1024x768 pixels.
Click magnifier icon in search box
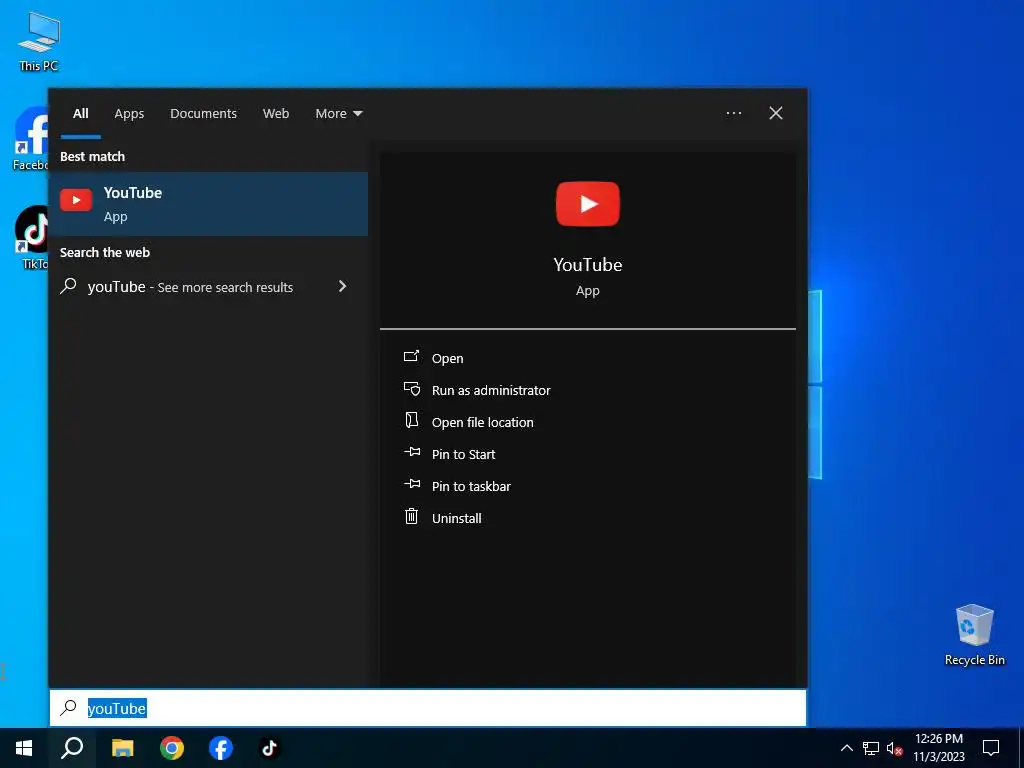tap(69, 707)
